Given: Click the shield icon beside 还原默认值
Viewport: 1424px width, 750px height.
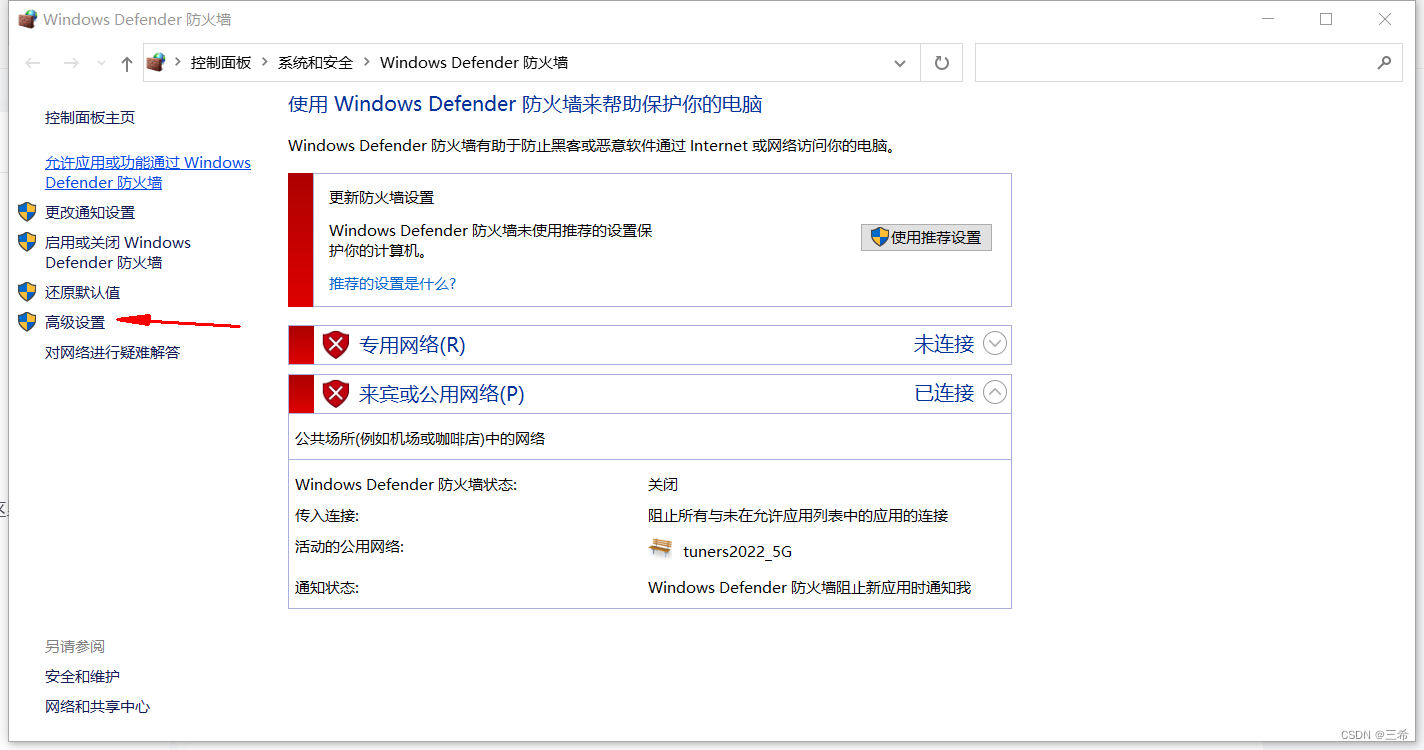Looking at the screenshot, I should [x=27, y=292].
